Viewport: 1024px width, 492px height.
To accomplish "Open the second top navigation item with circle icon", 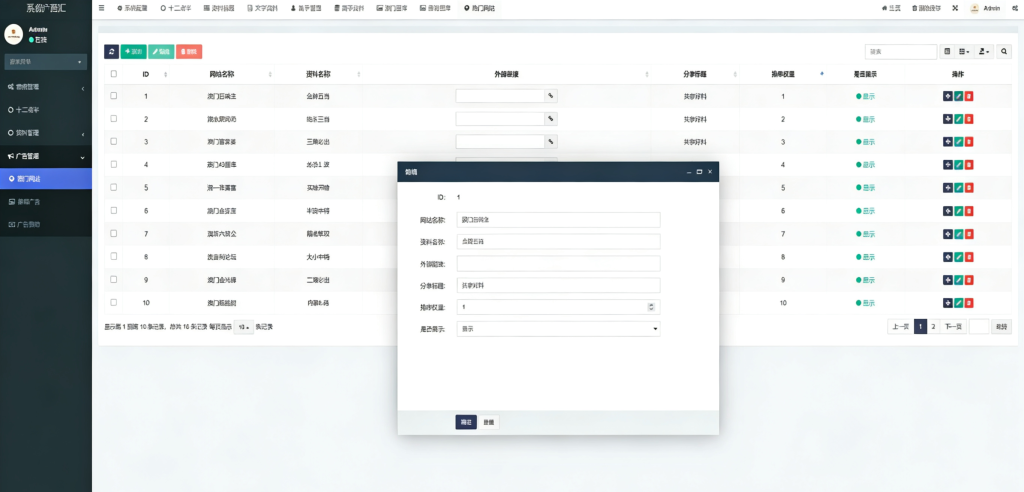I will [x=176, y=8].
